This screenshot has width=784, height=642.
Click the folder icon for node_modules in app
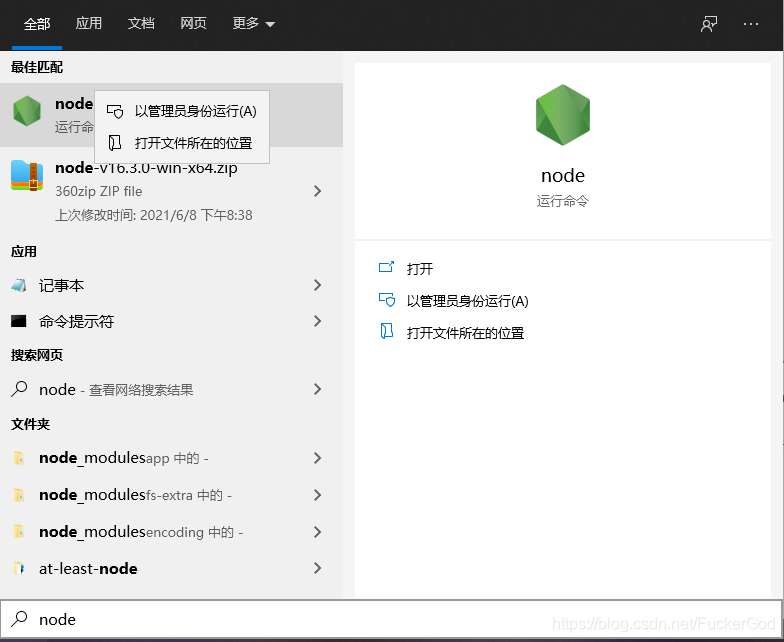pyautogui.click(x=19, y=458)
